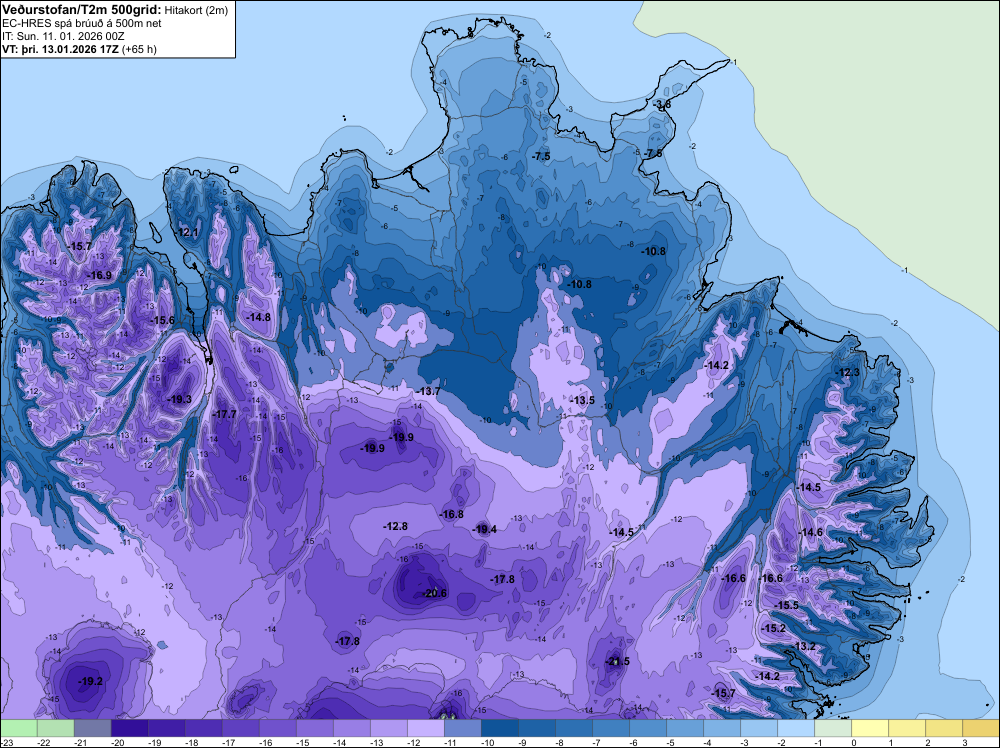
Task: Click the -3.8 temperature value
Action: tap(662, 104)
